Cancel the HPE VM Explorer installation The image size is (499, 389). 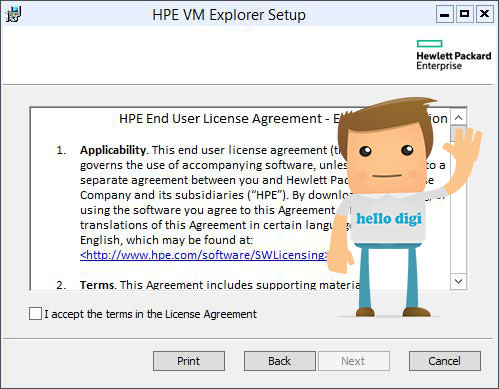[x=445, y=361]
